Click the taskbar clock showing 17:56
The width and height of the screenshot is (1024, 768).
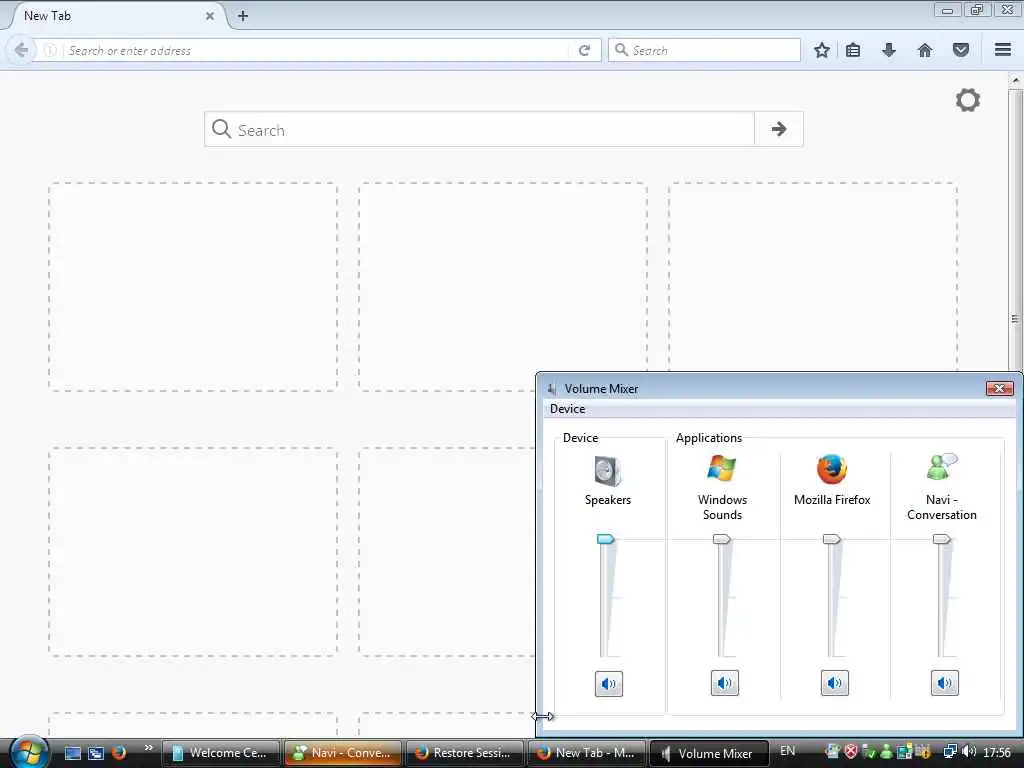point(997,752)
